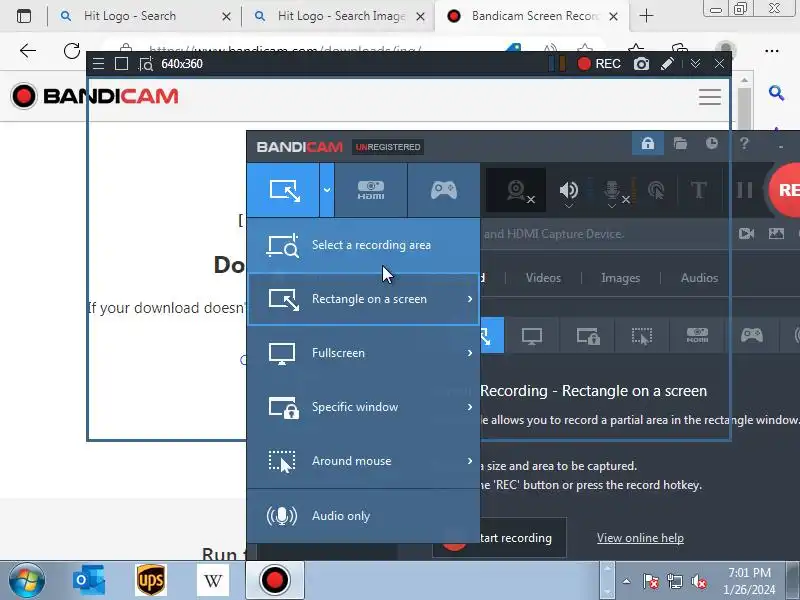Screen dimensions: 800x600
Task: Open Outlook from the taskbar
Action: [89, 580]
